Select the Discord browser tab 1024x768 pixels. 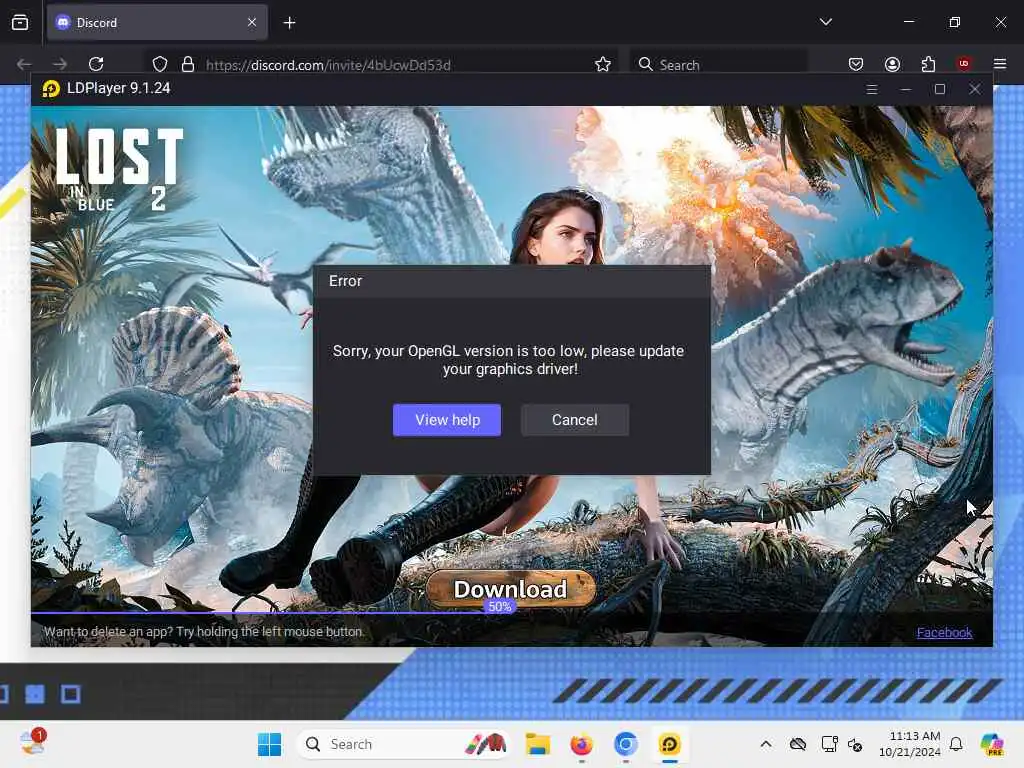click(157, 23)
